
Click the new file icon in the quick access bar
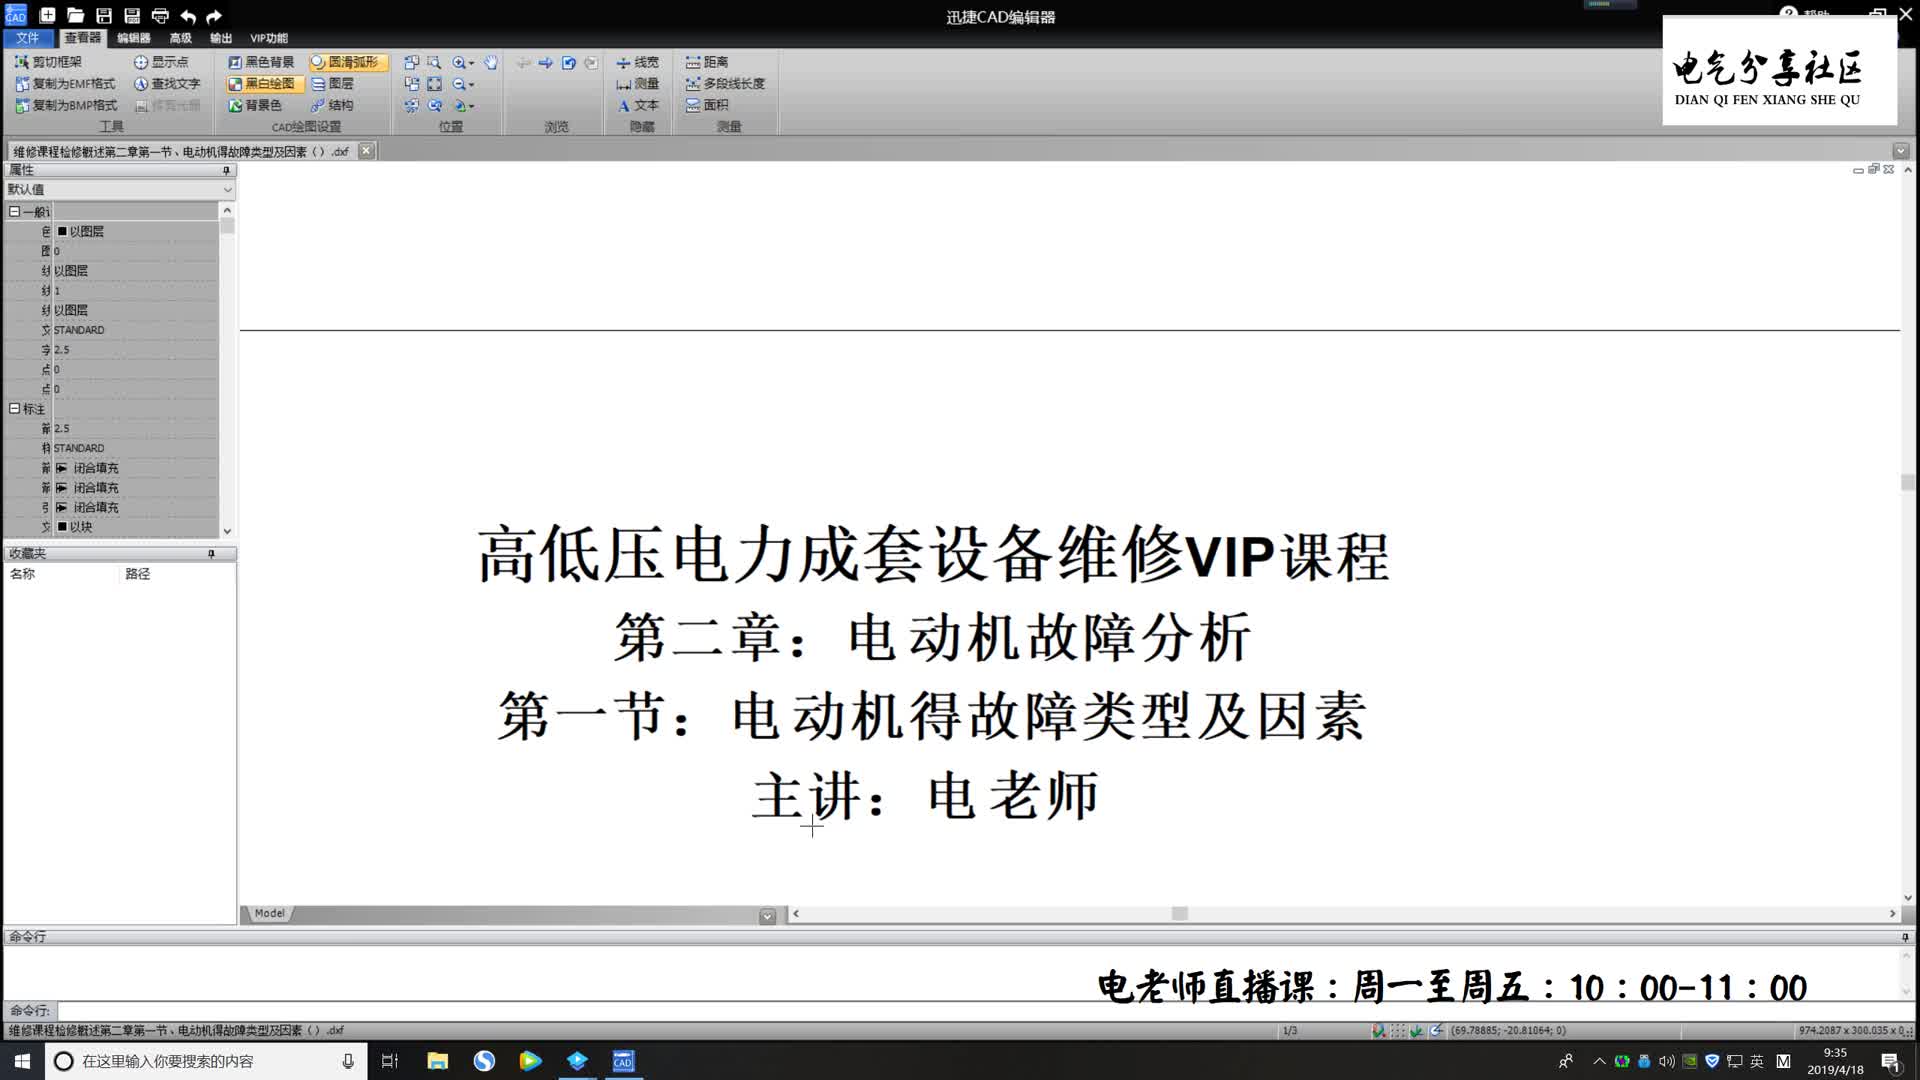pyautogui.click(x=47, y=15)
